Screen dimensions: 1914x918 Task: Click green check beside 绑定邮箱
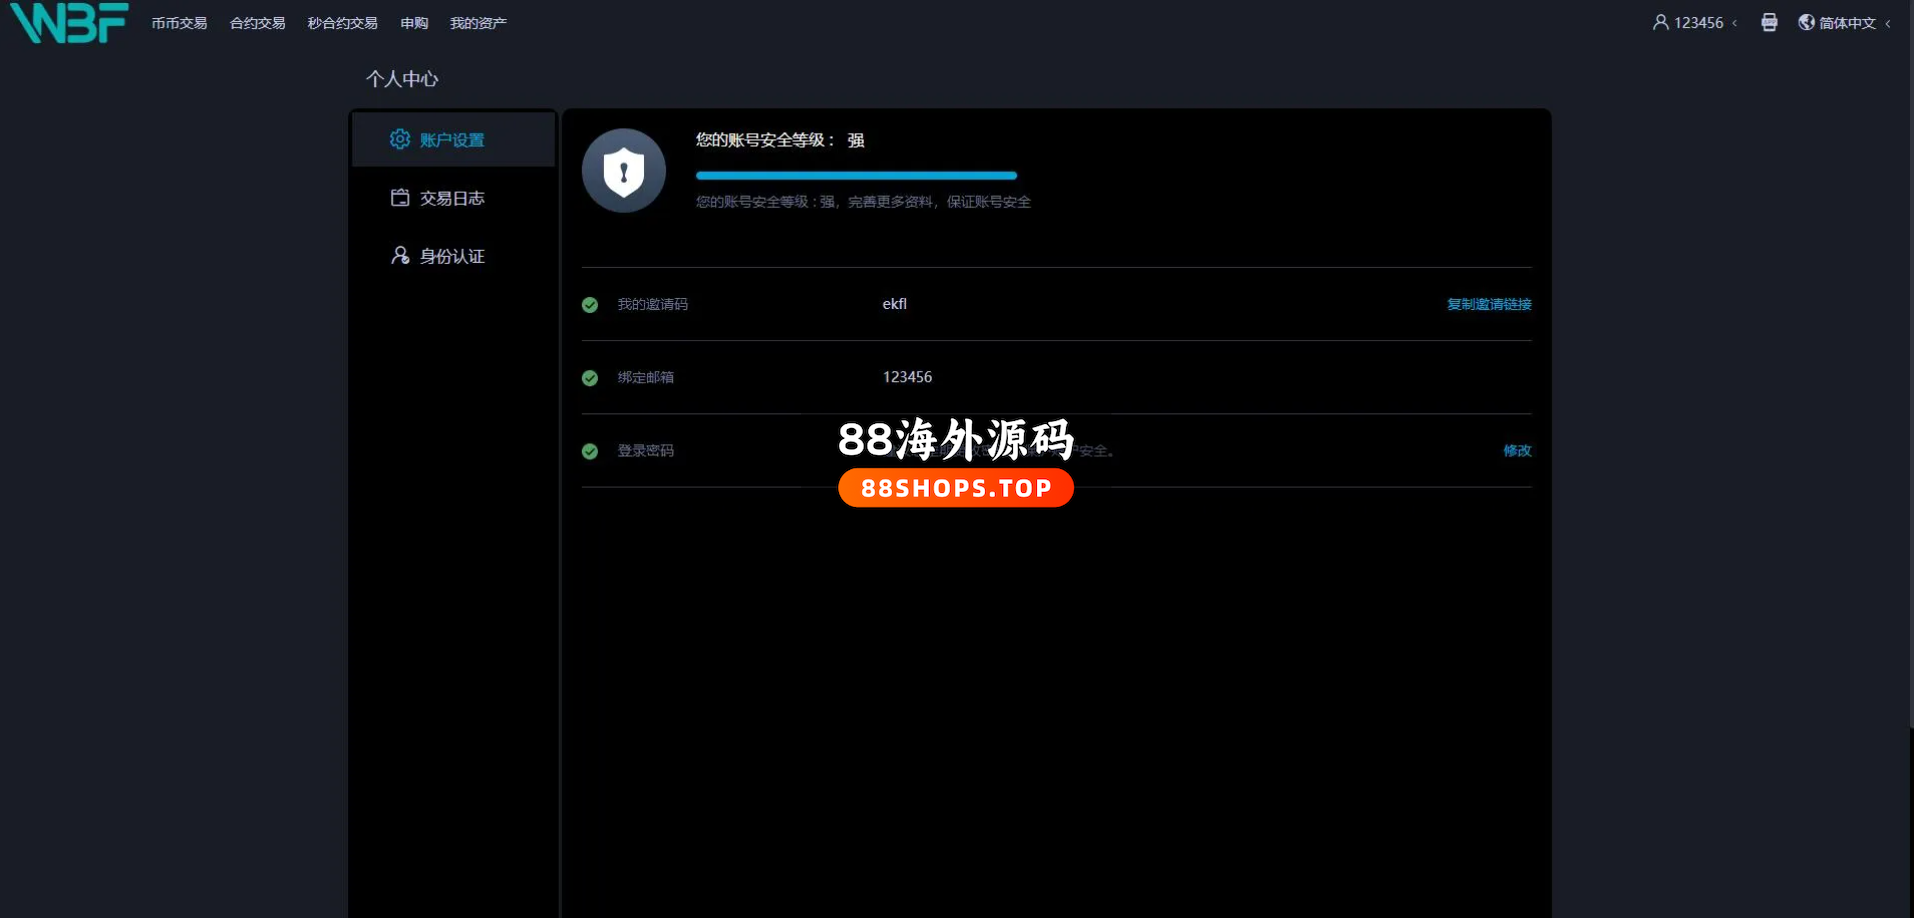tap(590, 378)
